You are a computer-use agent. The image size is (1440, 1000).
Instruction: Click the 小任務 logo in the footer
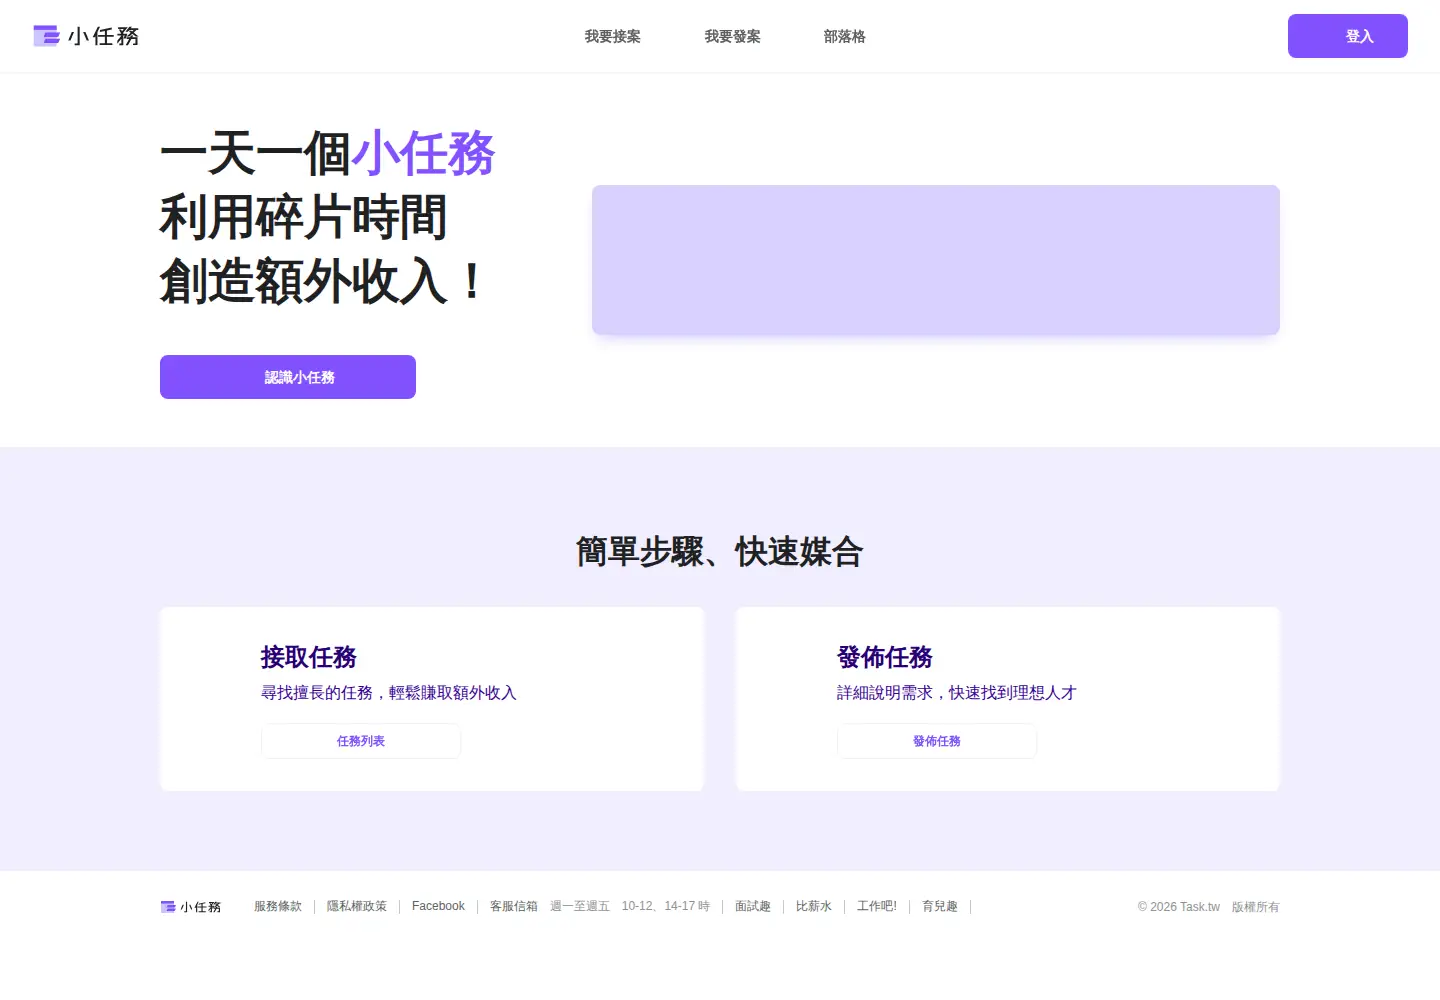[190, 907]
